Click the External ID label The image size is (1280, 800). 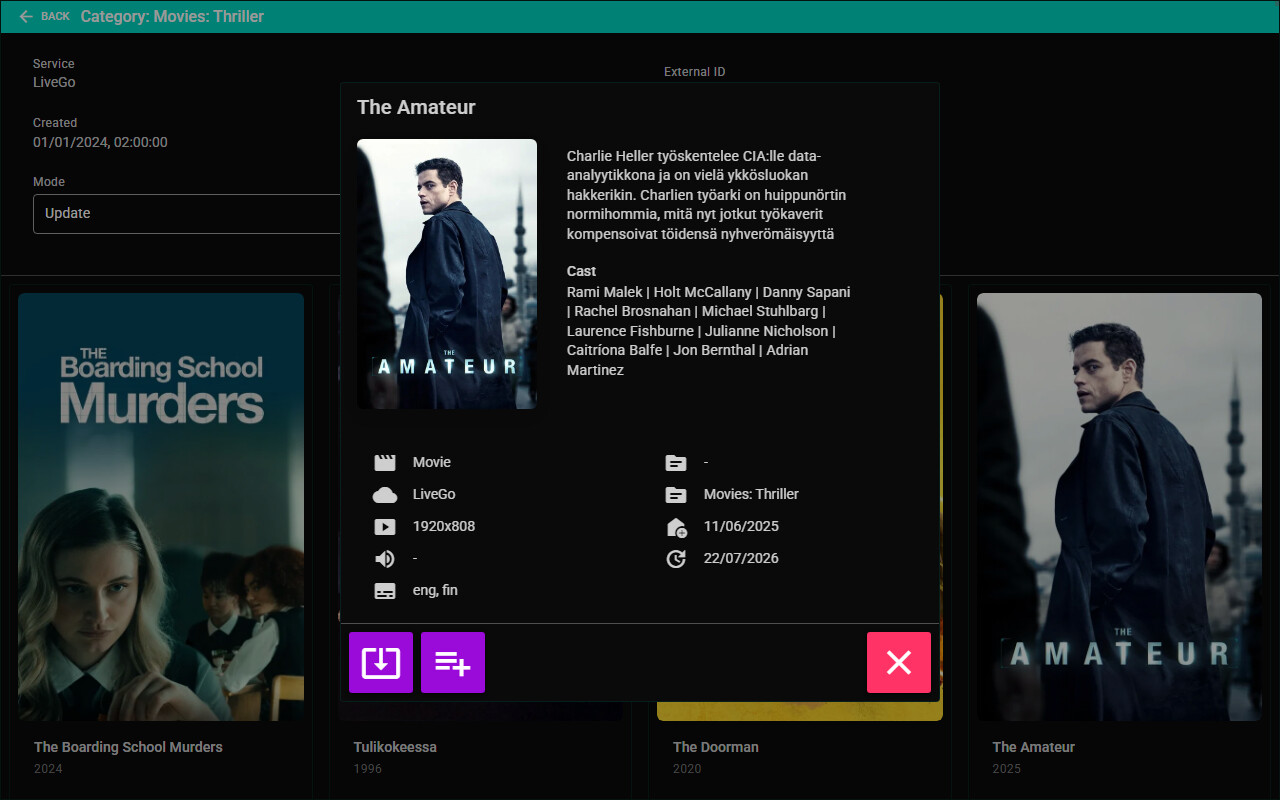694,72
